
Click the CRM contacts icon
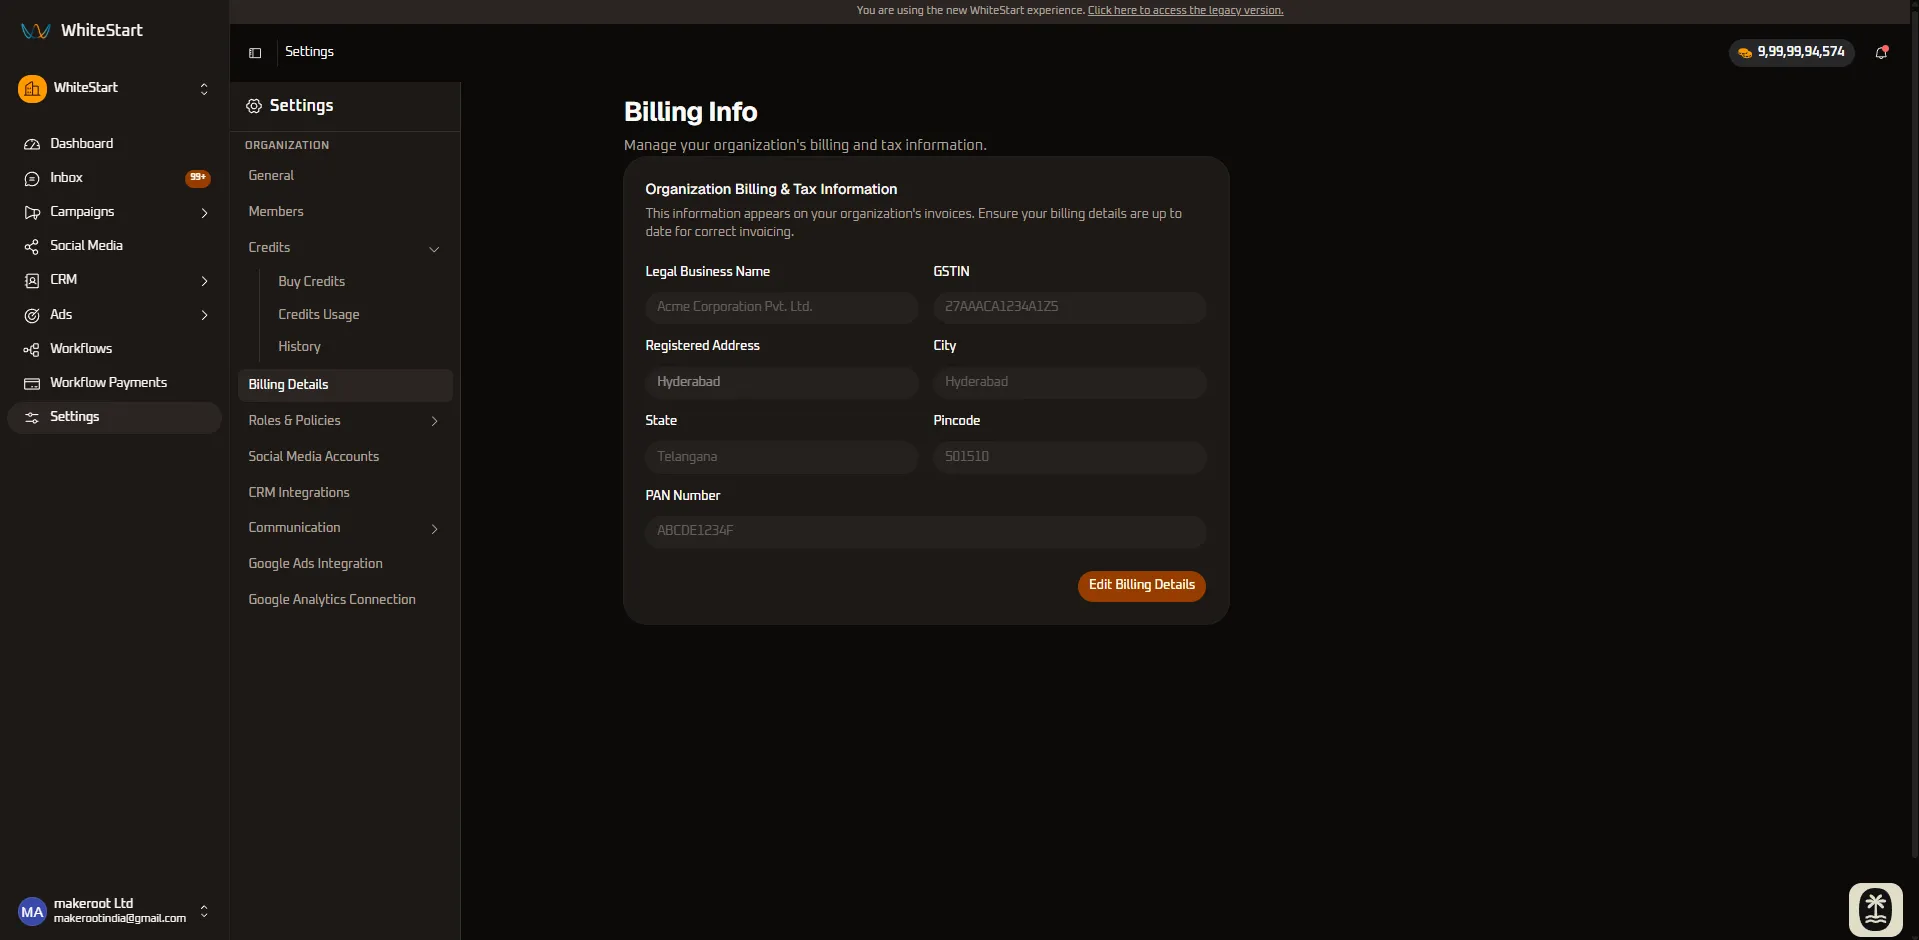[x=32, y=280]
